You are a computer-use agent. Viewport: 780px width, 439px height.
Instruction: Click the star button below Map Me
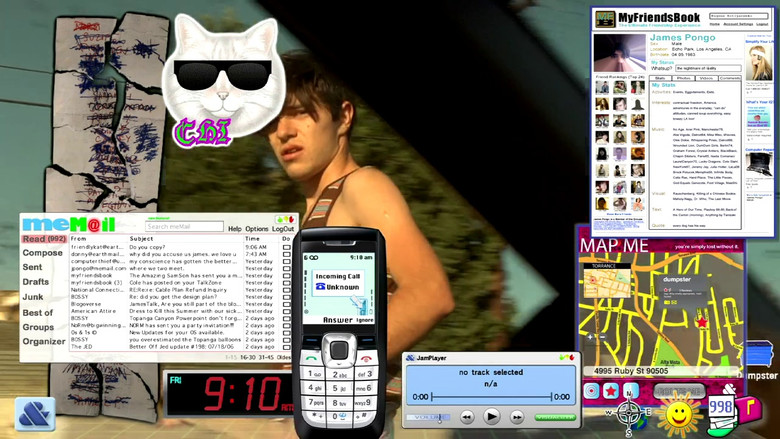(x=610, y=391)
